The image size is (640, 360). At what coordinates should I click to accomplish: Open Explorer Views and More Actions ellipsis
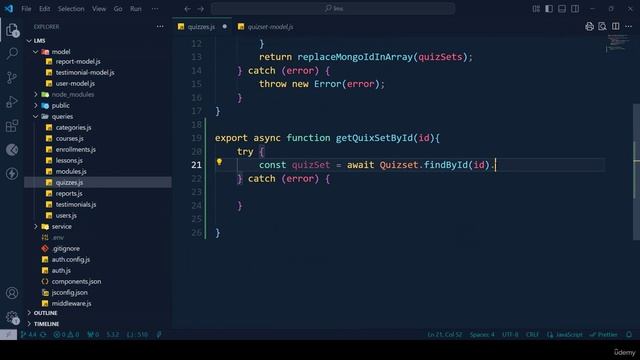(160, 27)
